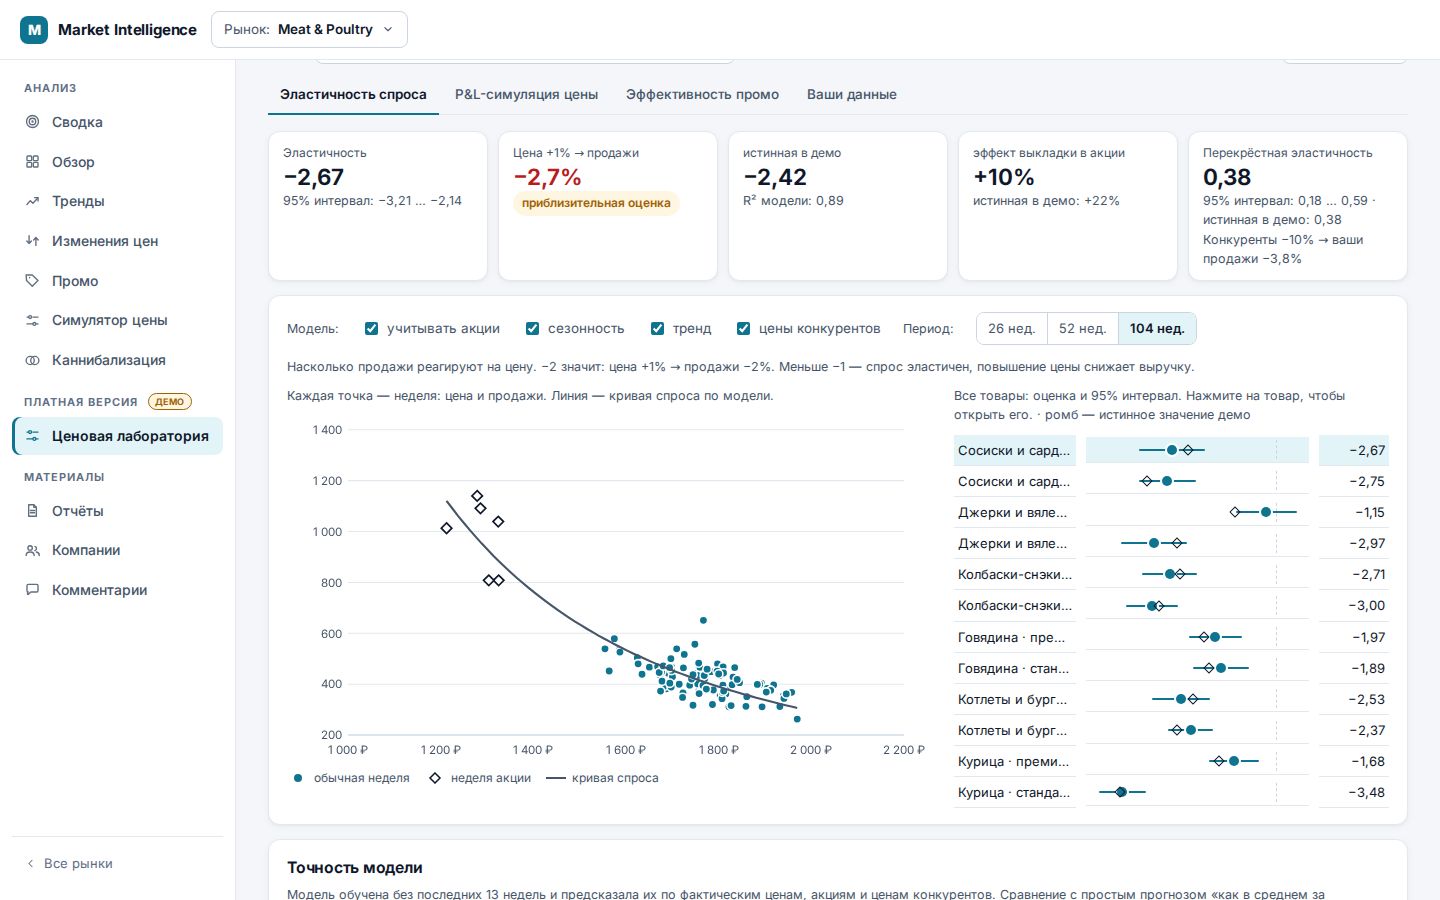
Task: Select the Тренды arrow icon
Action: (33, 201)
